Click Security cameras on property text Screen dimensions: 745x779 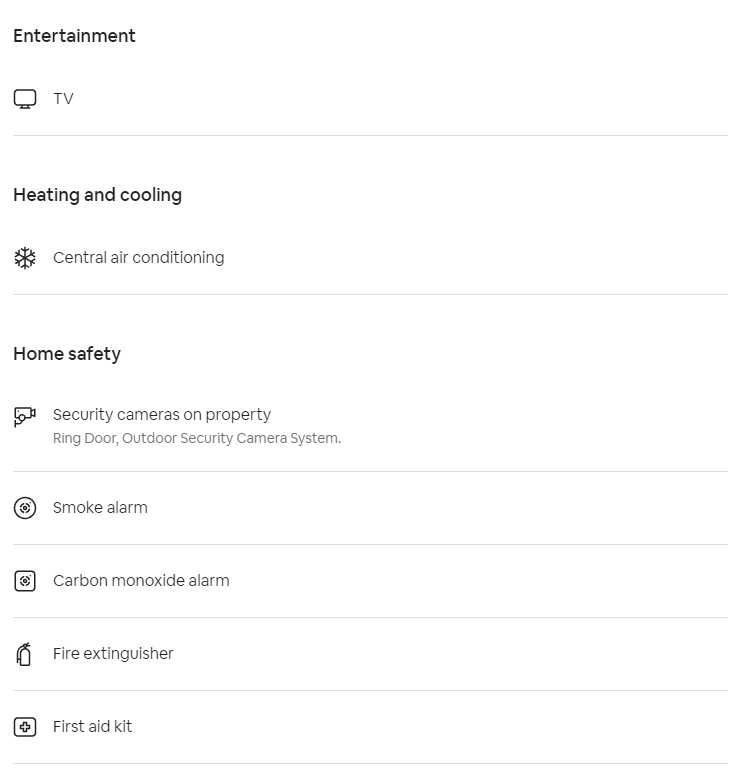[x=161, y=415]
